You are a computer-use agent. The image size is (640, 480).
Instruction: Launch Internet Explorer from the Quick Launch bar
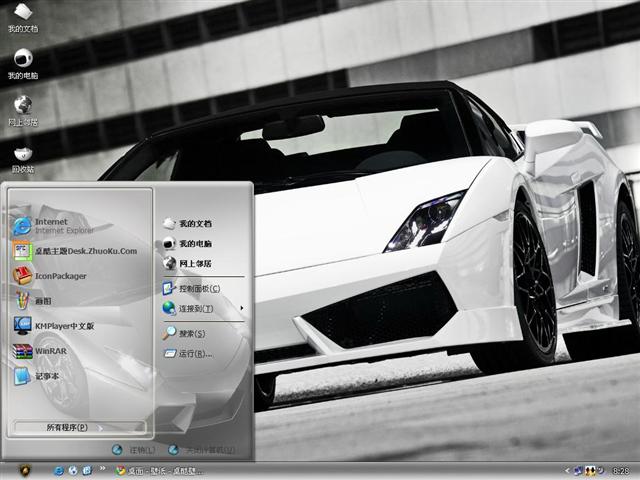tap(59, 471)
